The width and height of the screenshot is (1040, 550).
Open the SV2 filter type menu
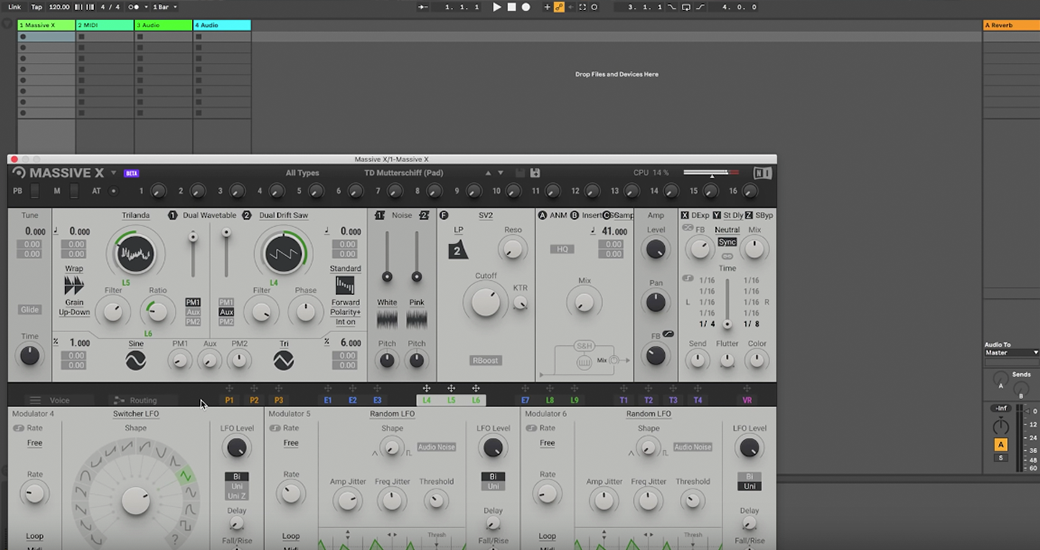[486, 216]
